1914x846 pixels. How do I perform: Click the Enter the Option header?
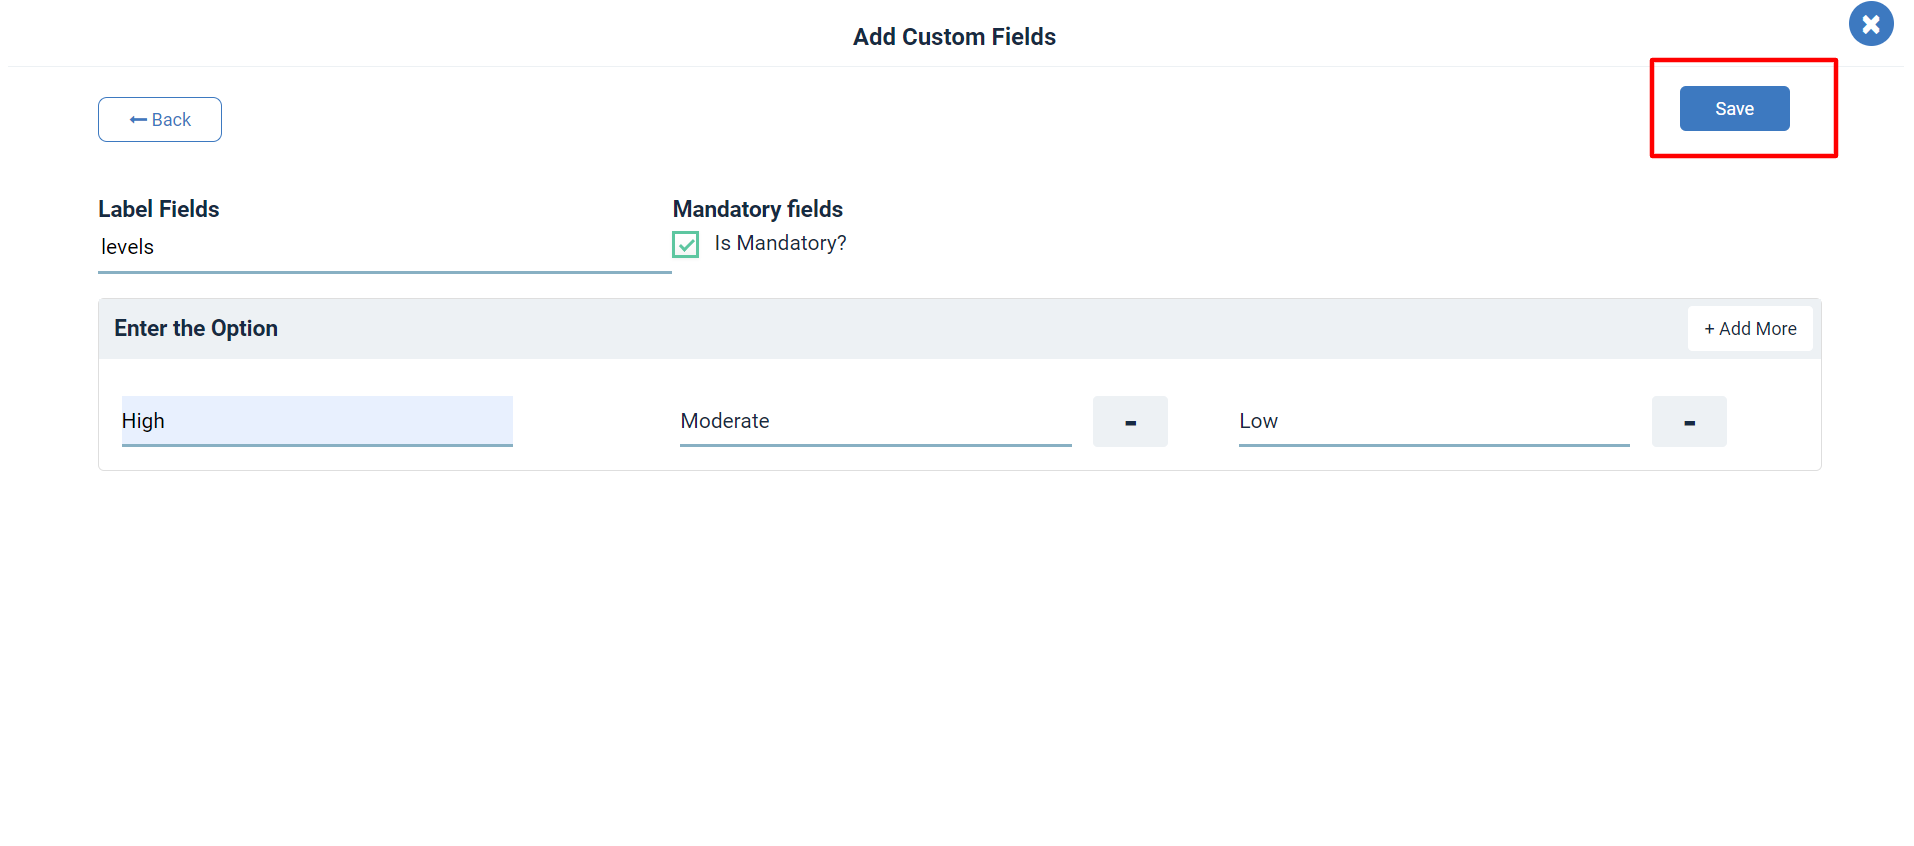[196, 328]
